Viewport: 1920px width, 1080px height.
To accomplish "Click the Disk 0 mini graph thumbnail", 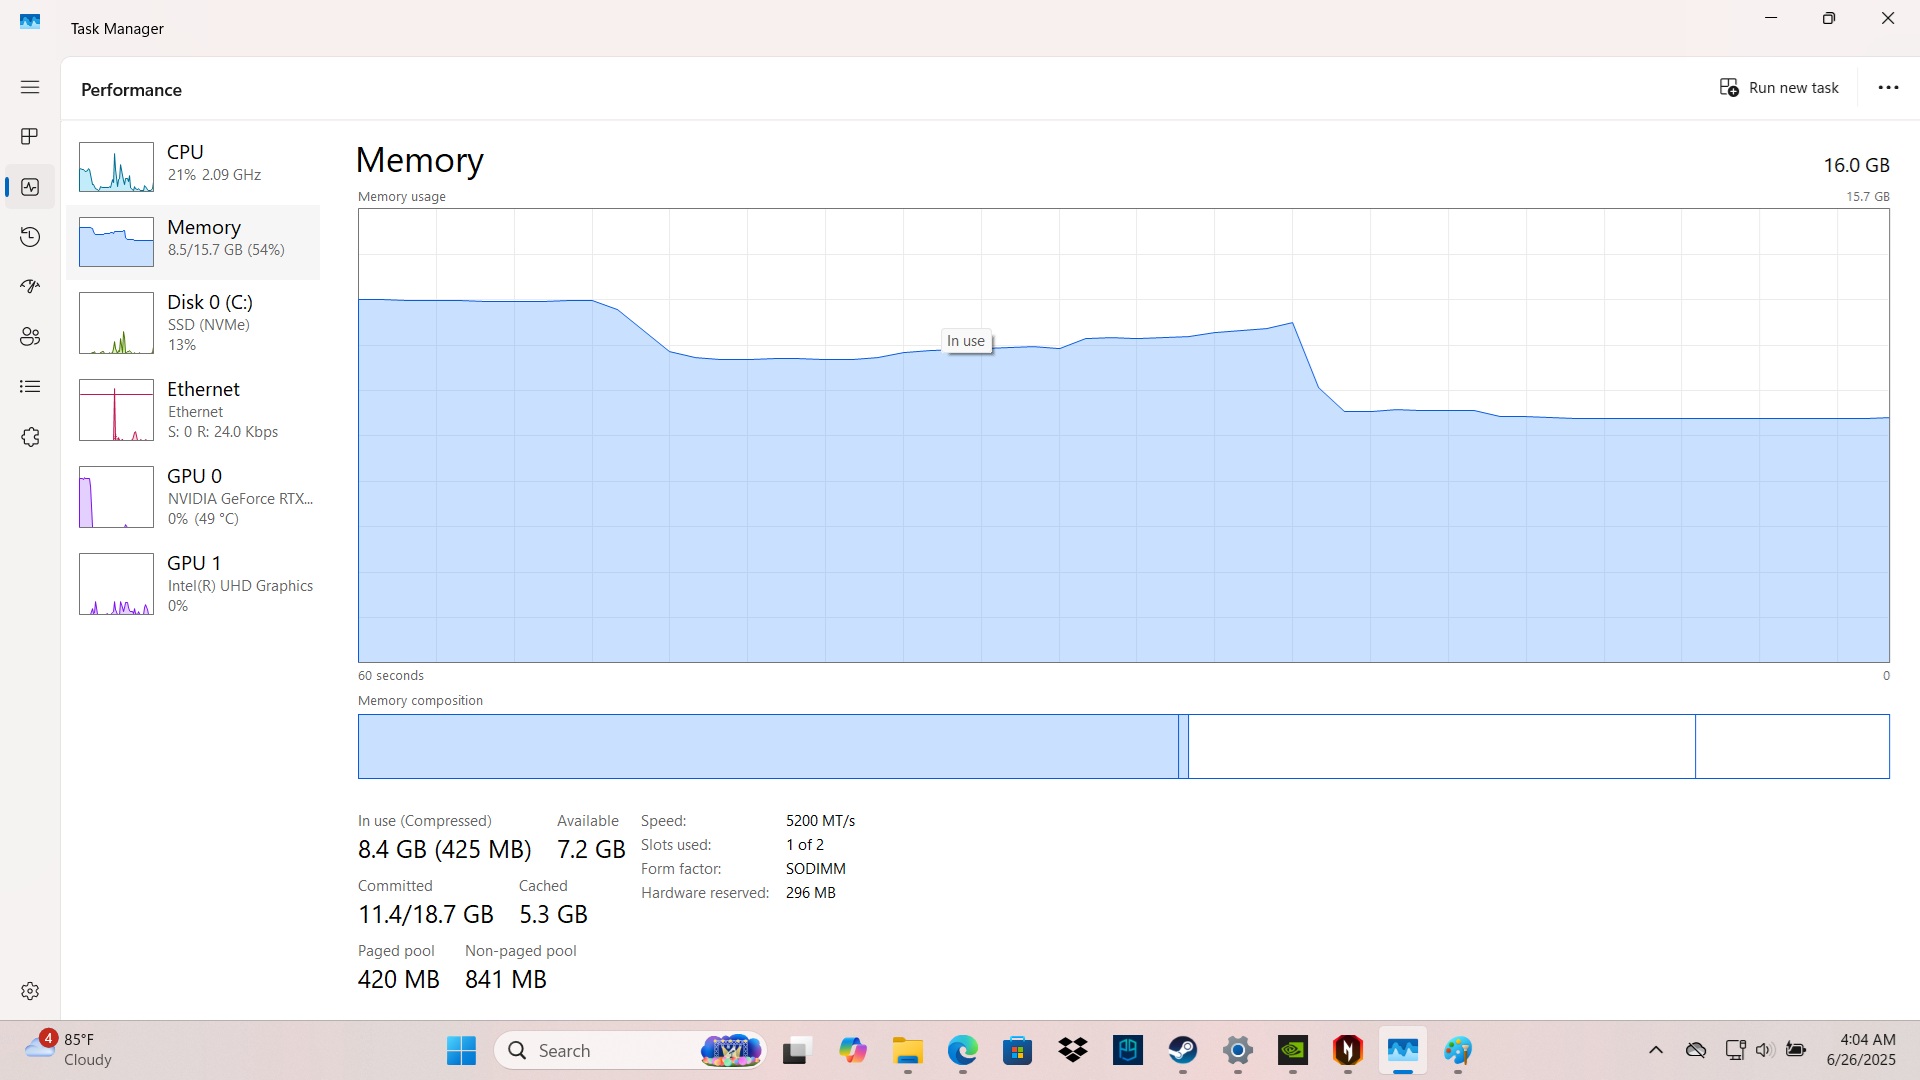I will point(116,323).
